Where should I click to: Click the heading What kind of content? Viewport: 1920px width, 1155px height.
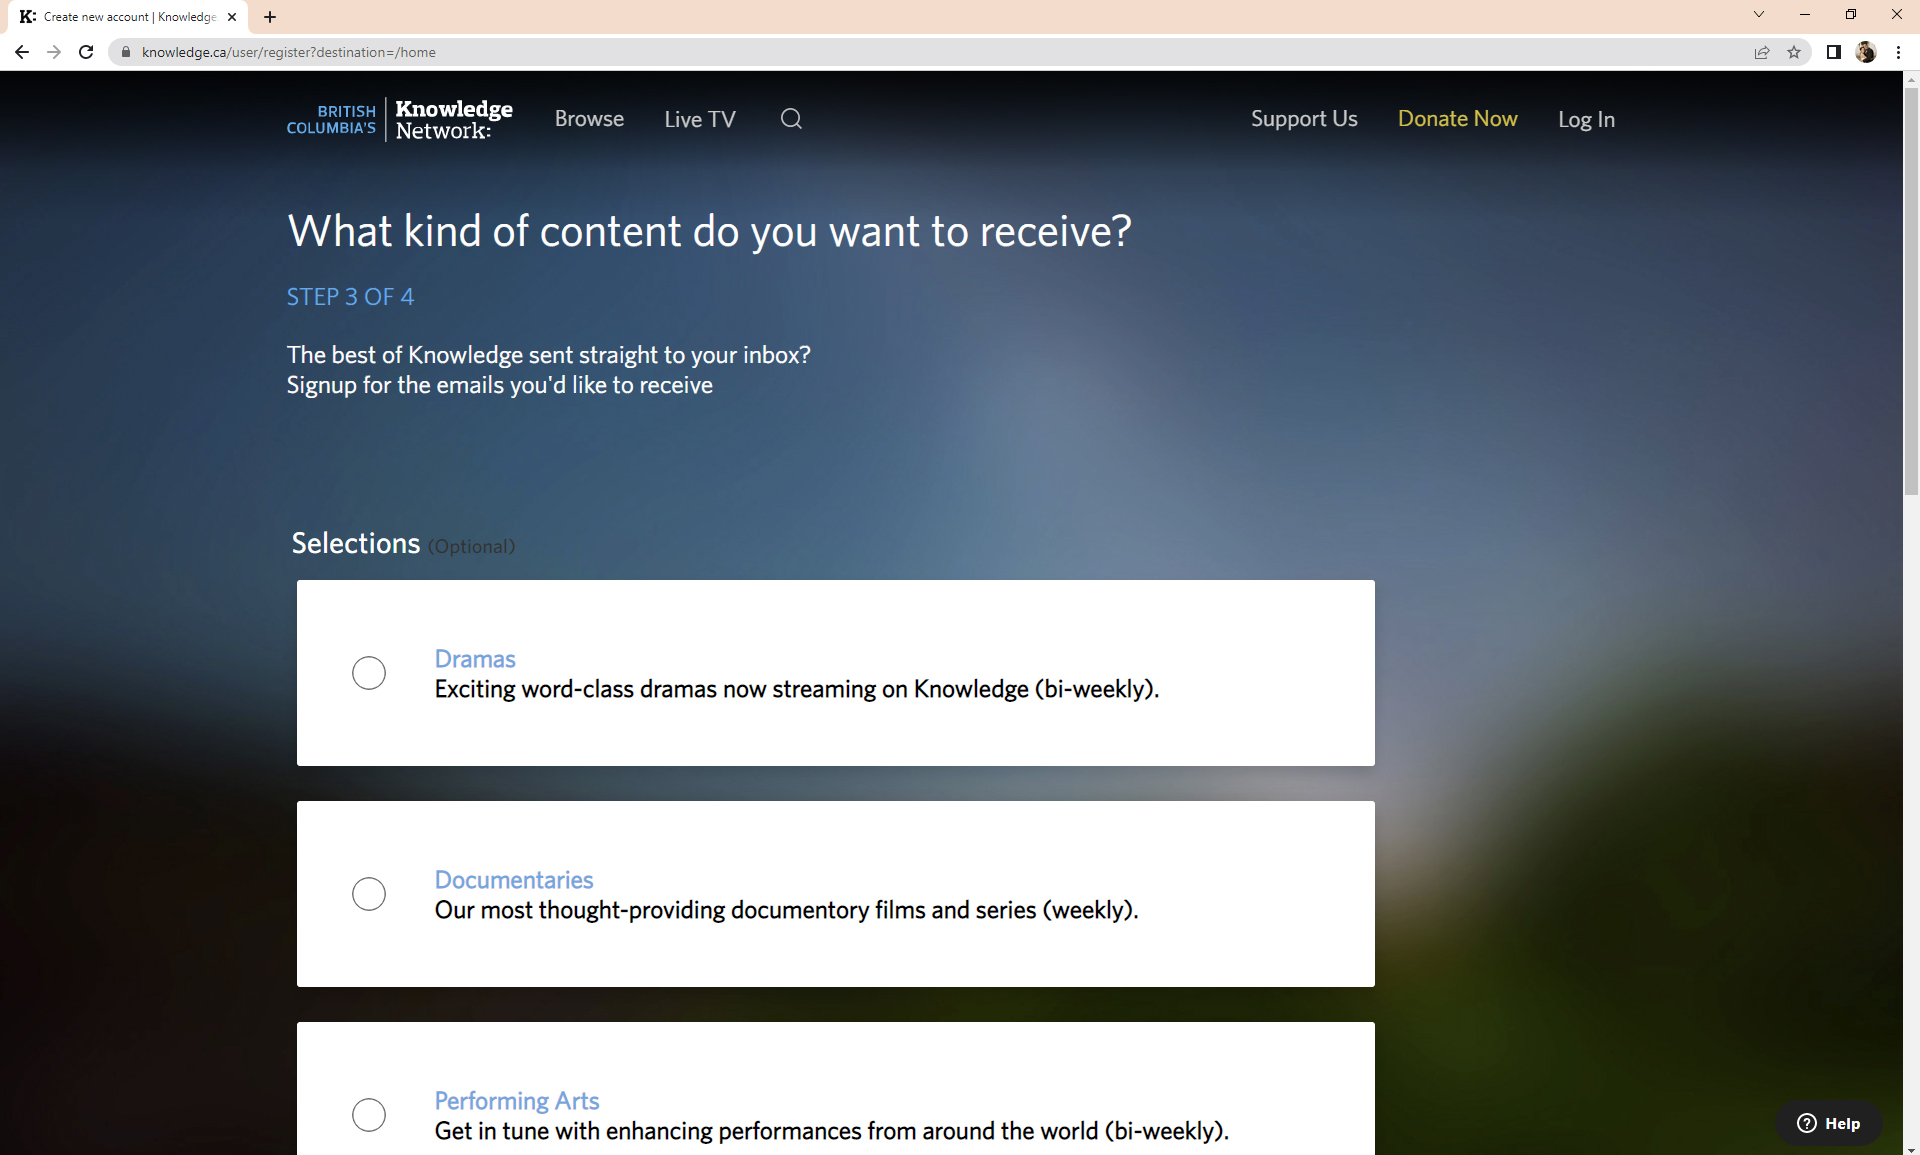709,231
